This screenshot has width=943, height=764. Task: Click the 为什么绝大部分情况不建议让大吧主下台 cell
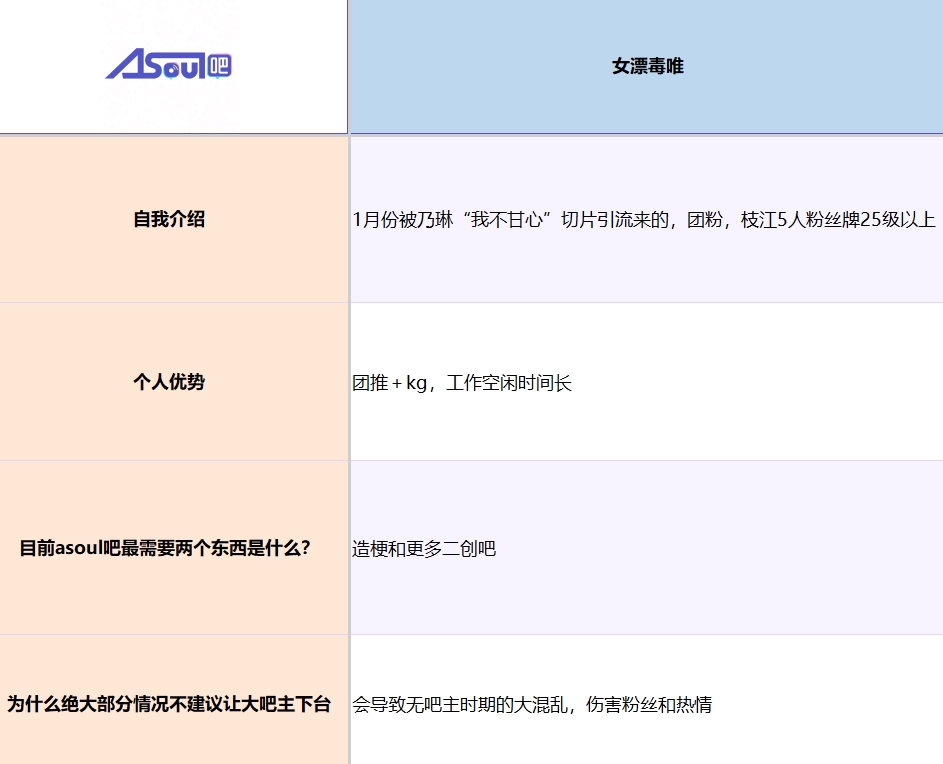point(174,700)
